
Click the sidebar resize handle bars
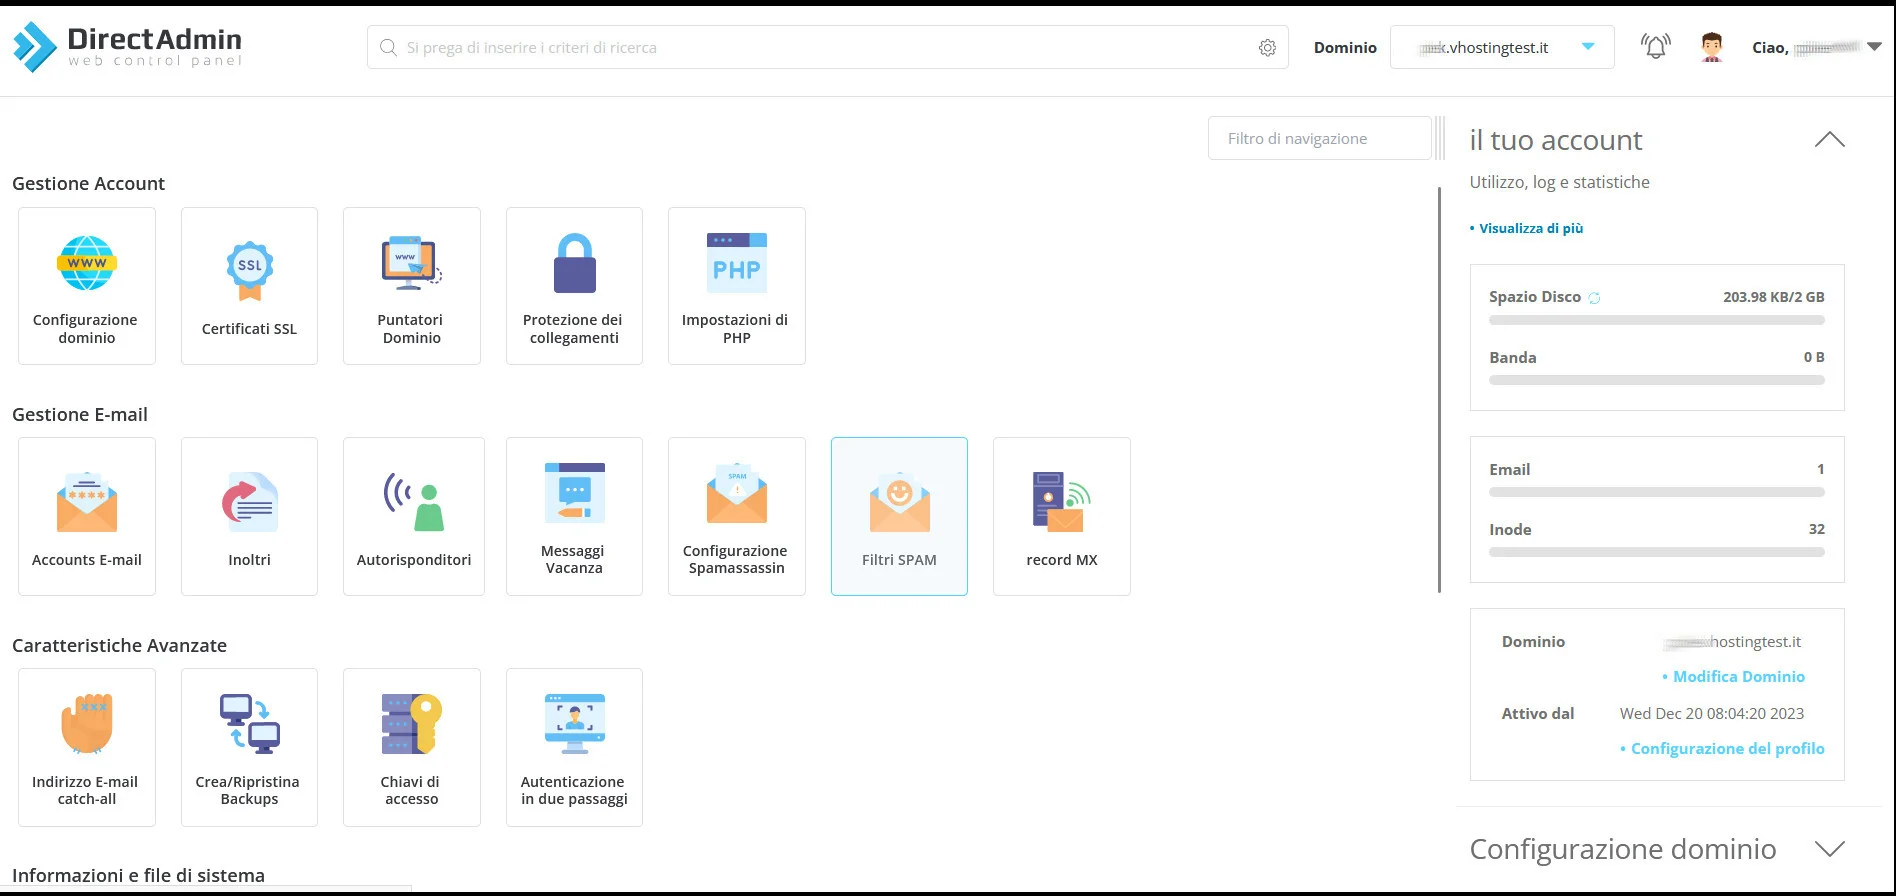coord(1440,138)
